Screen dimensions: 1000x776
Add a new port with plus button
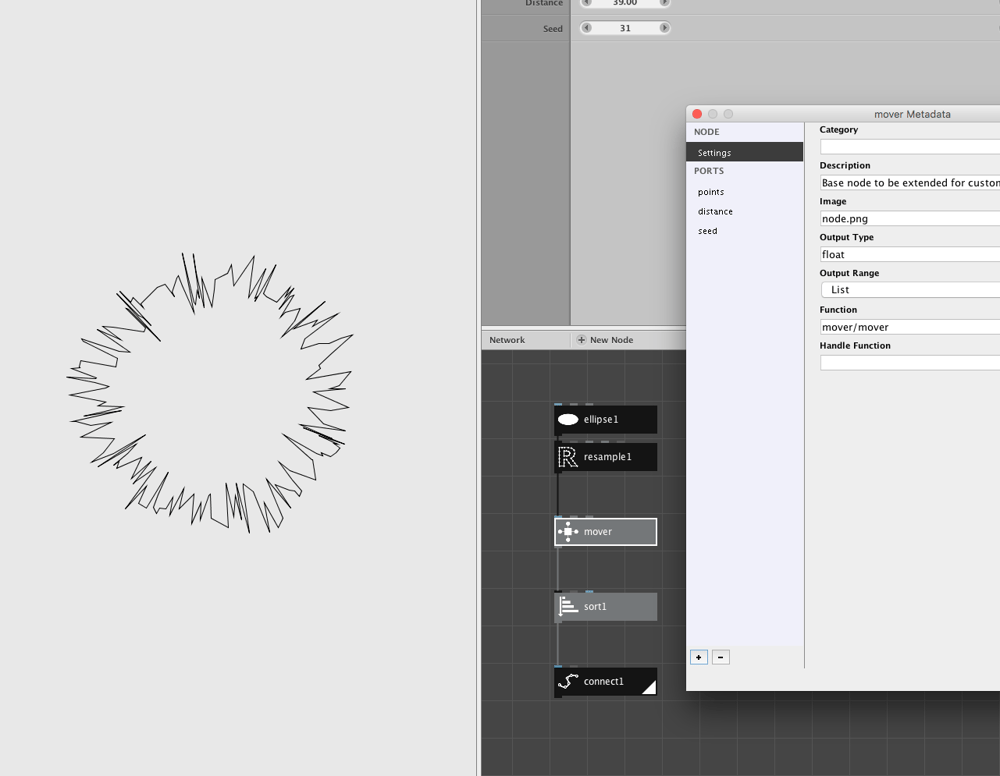699,657
